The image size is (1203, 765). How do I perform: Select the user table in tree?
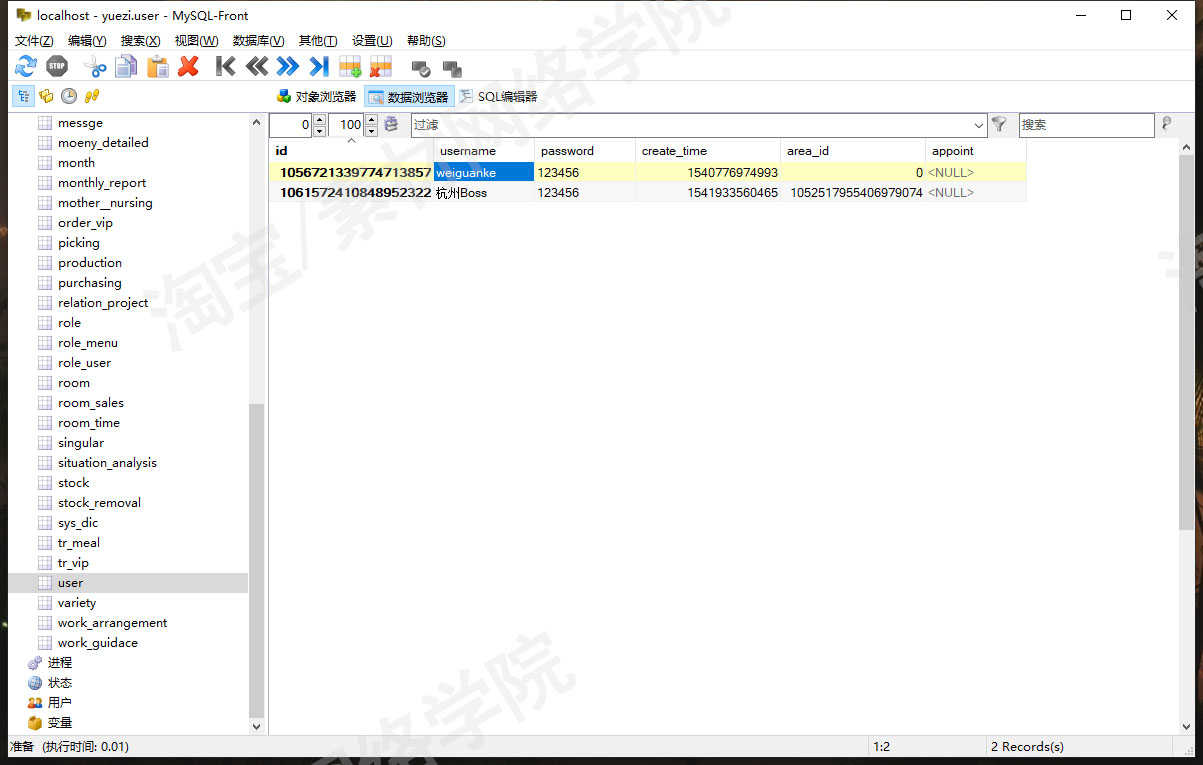click(70, 583)
